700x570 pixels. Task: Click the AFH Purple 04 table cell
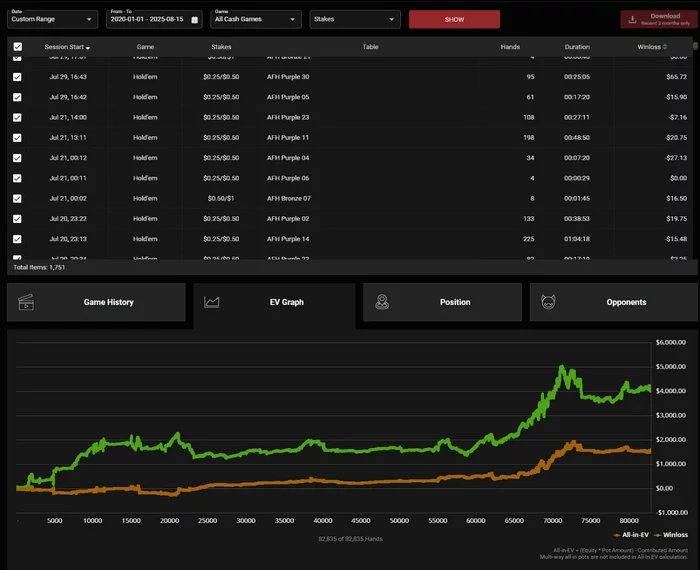tap(288, 158)
